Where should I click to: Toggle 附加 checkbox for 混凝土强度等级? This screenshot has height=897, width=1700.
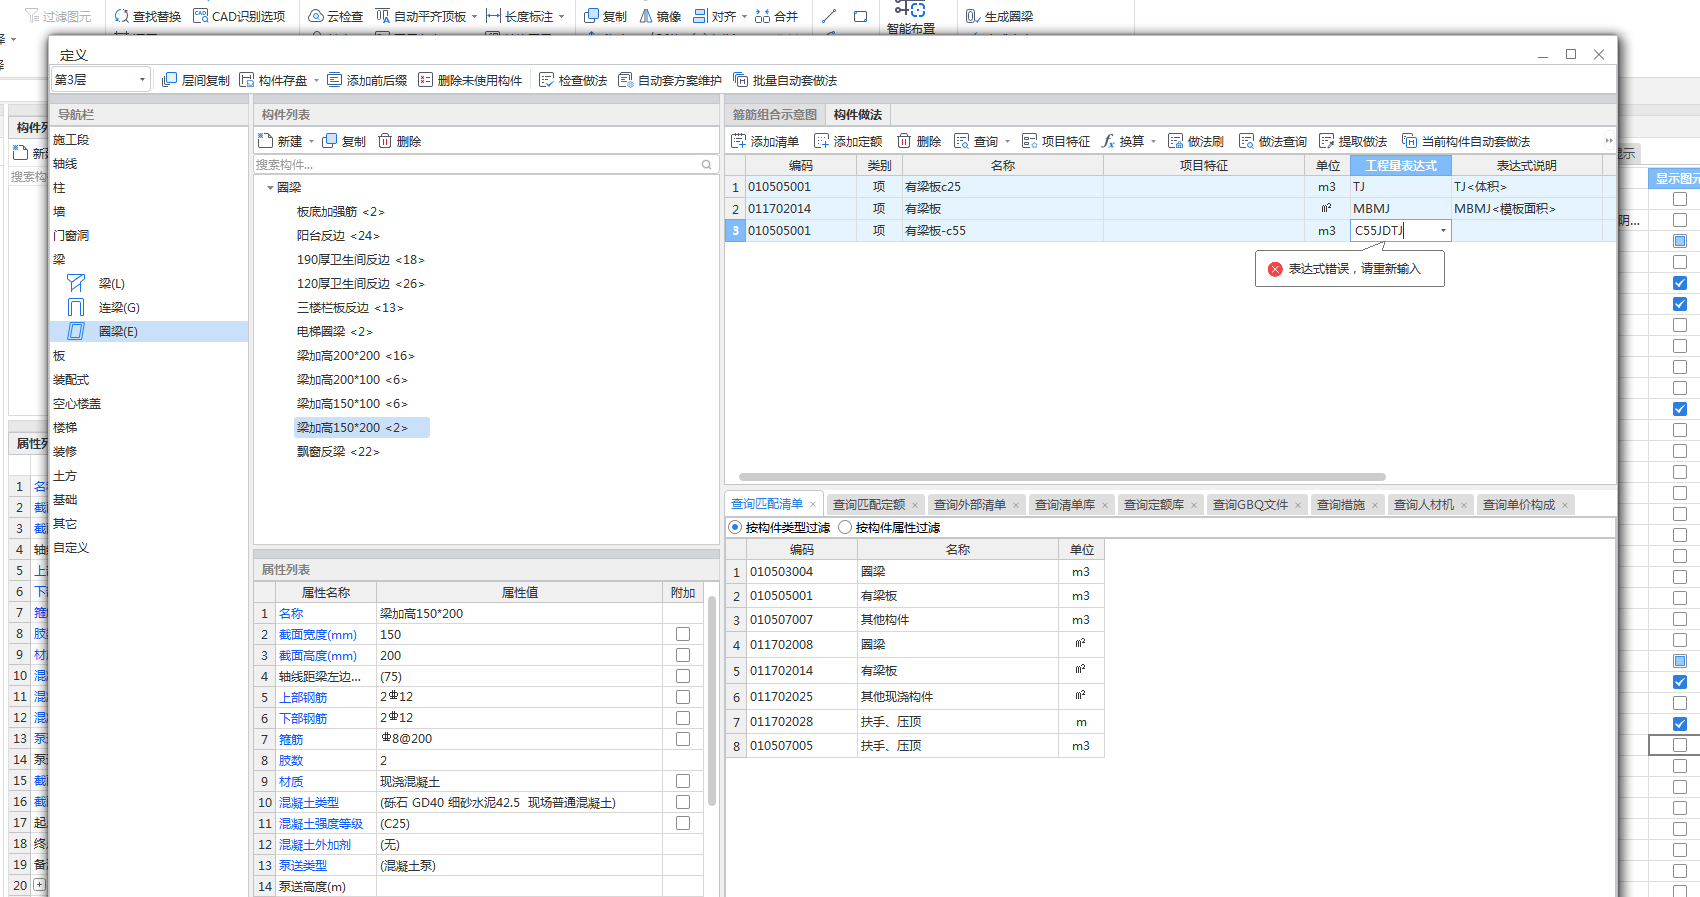(683, 823)
